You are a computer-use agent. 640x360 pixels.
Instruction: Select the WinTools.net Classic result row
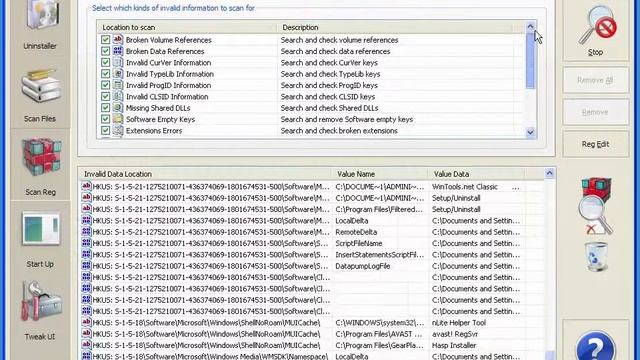pyautogui.click(x=302, y=187)
